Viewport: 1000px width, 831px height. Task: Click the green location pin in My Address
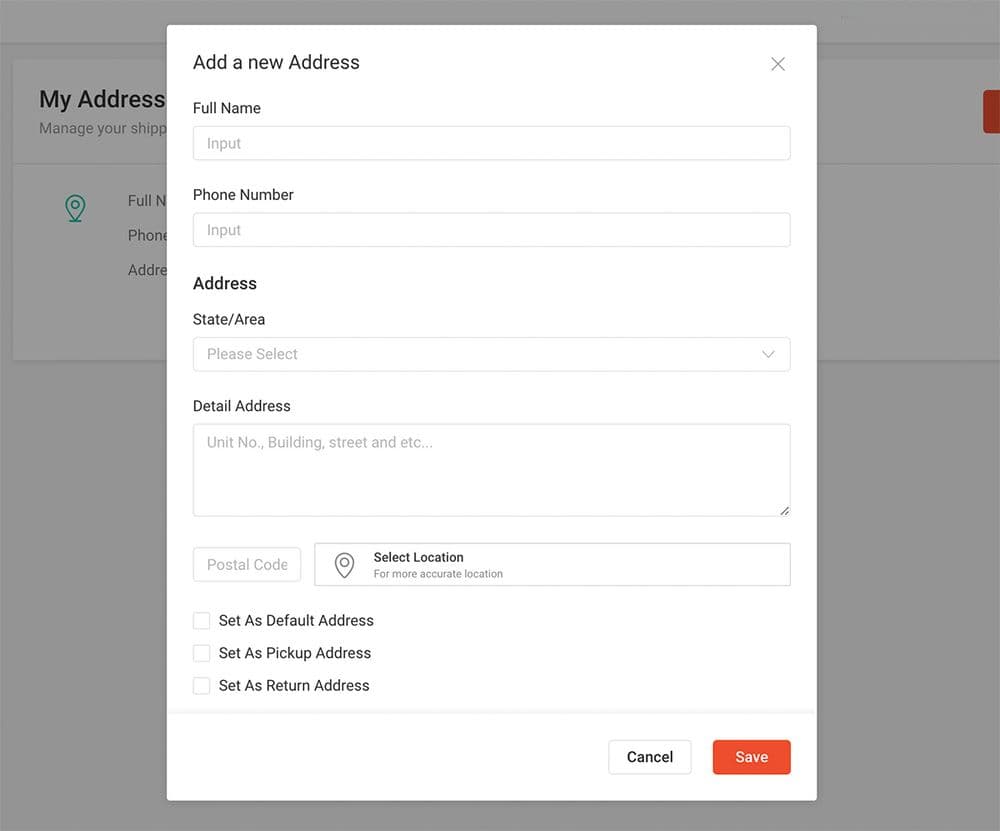tap(75, 208)
